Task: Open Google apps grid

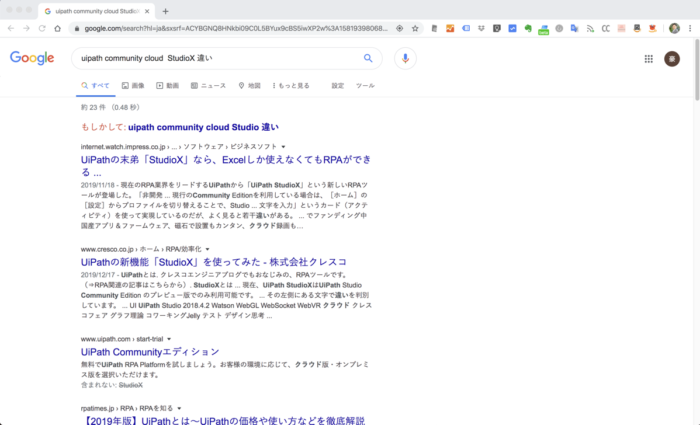Action: [x=649, y=59]
